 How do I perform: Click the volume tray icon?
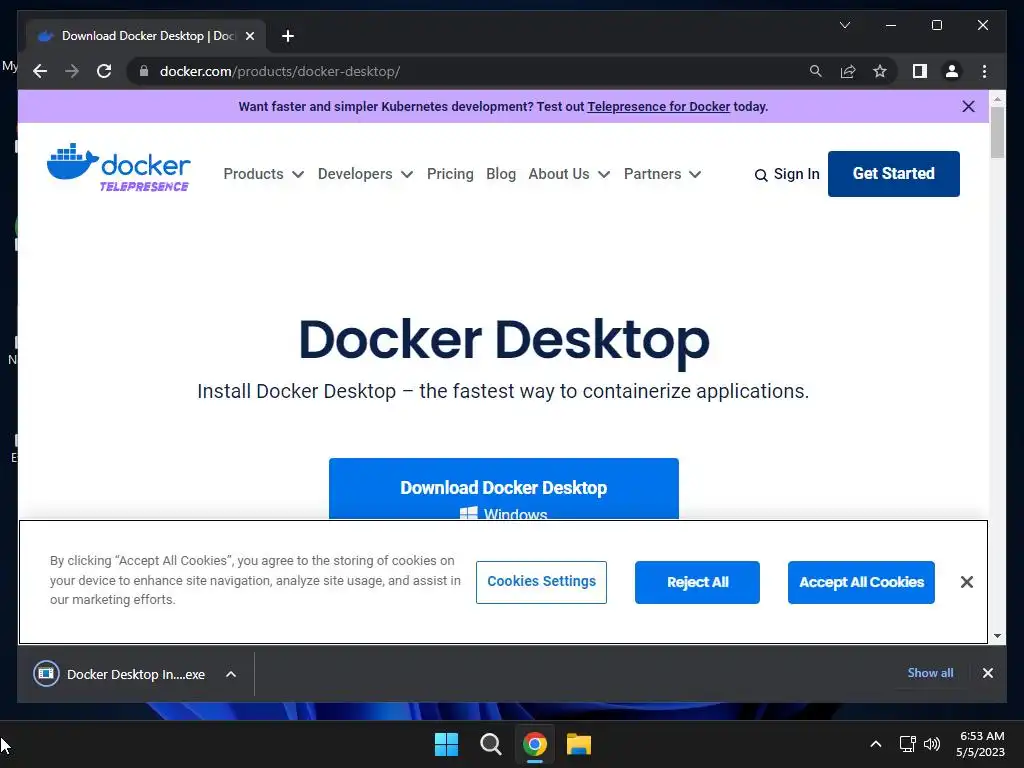coord(932,744)
